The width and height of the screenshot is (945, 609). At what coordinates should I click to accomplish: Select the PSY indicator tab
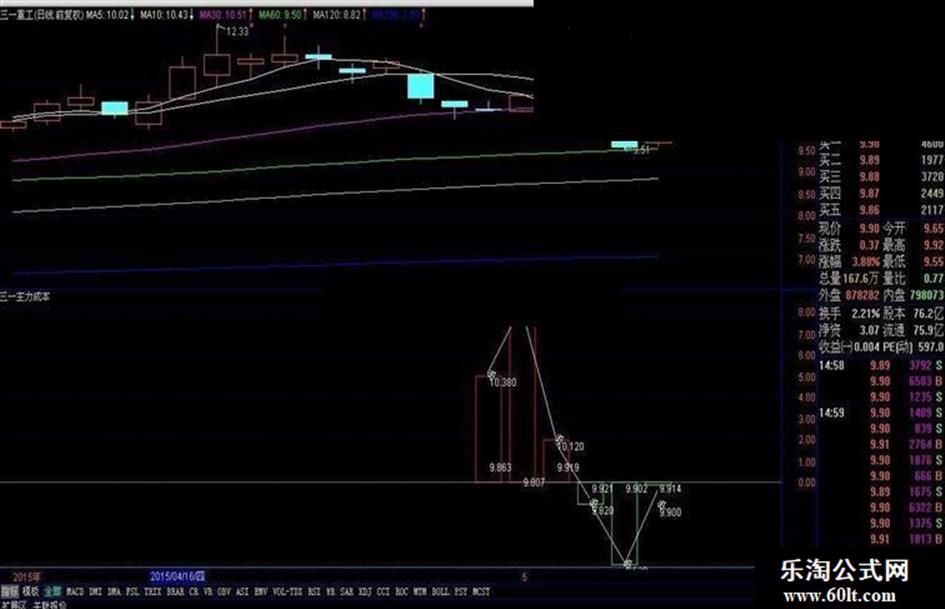pyautogui.click(x=461, y=592)
